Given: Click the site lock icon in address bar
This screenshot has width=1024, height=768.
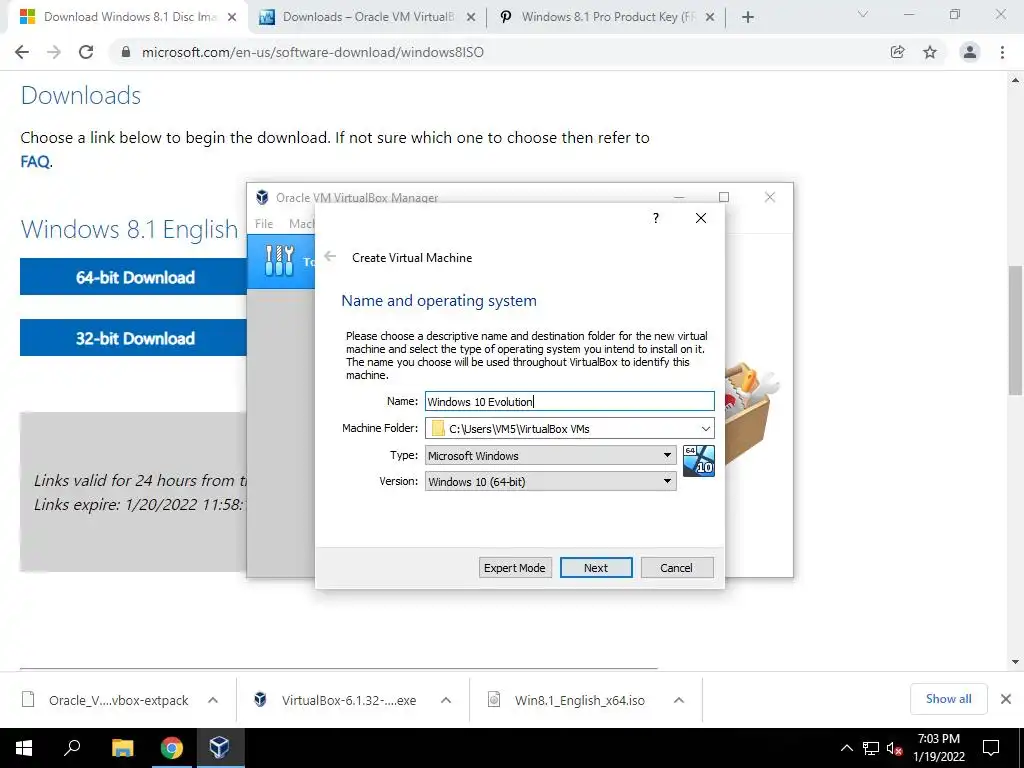Looking at the screenshot, I should click(x=126, y=52).
